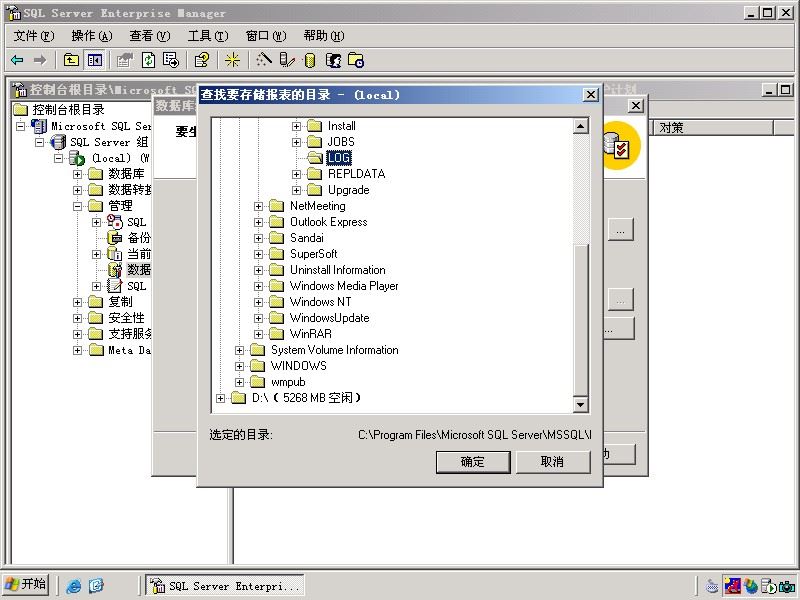The width and height of the screenshot is (800, 600).
Task: Click the New Login toolbar icon
Action: (x=333, y=60)
